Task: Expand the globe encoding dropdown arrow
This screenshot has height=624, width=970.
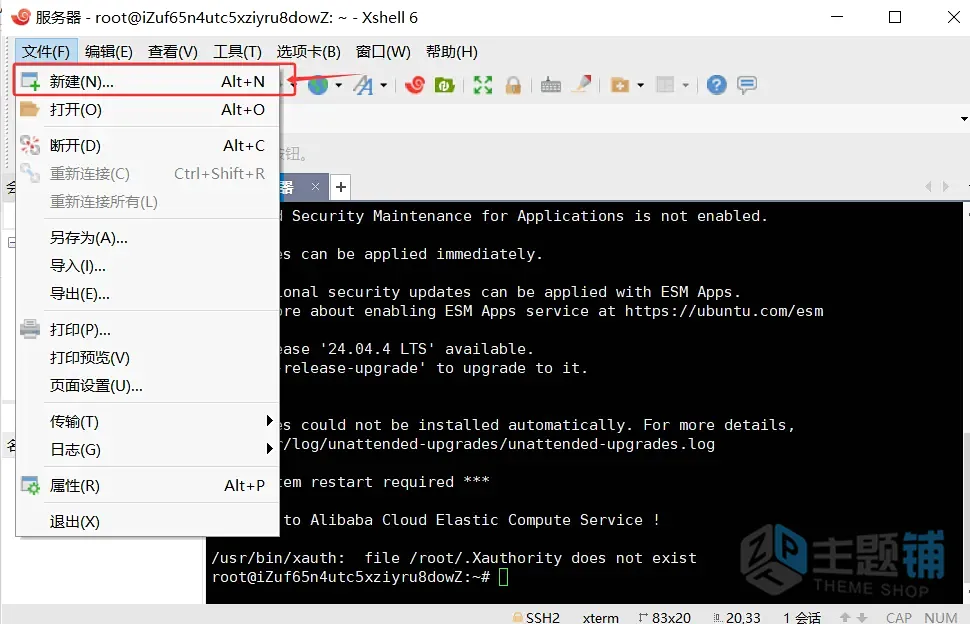Action: (x=338, y=85)
